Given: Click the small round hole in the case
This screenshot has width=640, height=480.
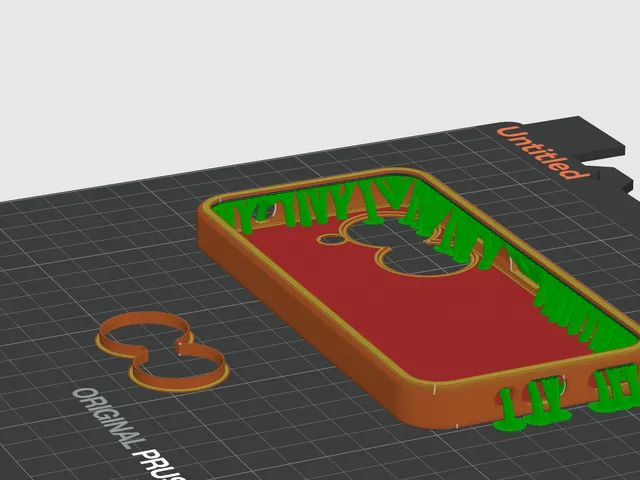Looking at the screenshot, I should click(330, 240).
